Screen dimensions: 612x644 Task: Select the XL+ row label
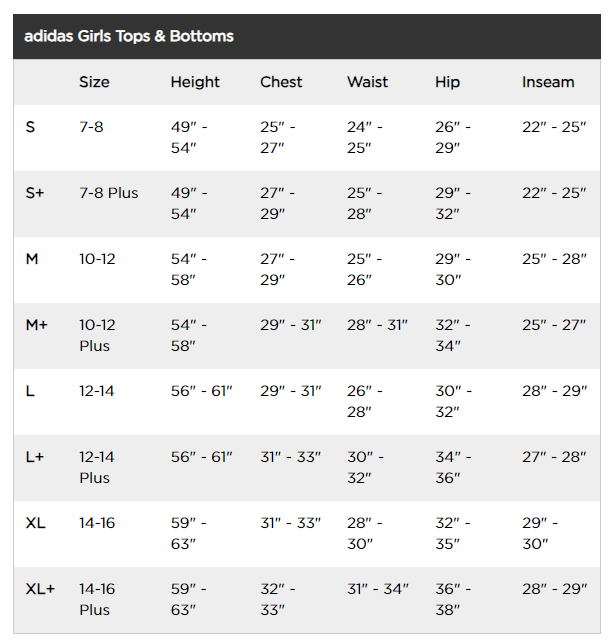click(x=40, y=589)
